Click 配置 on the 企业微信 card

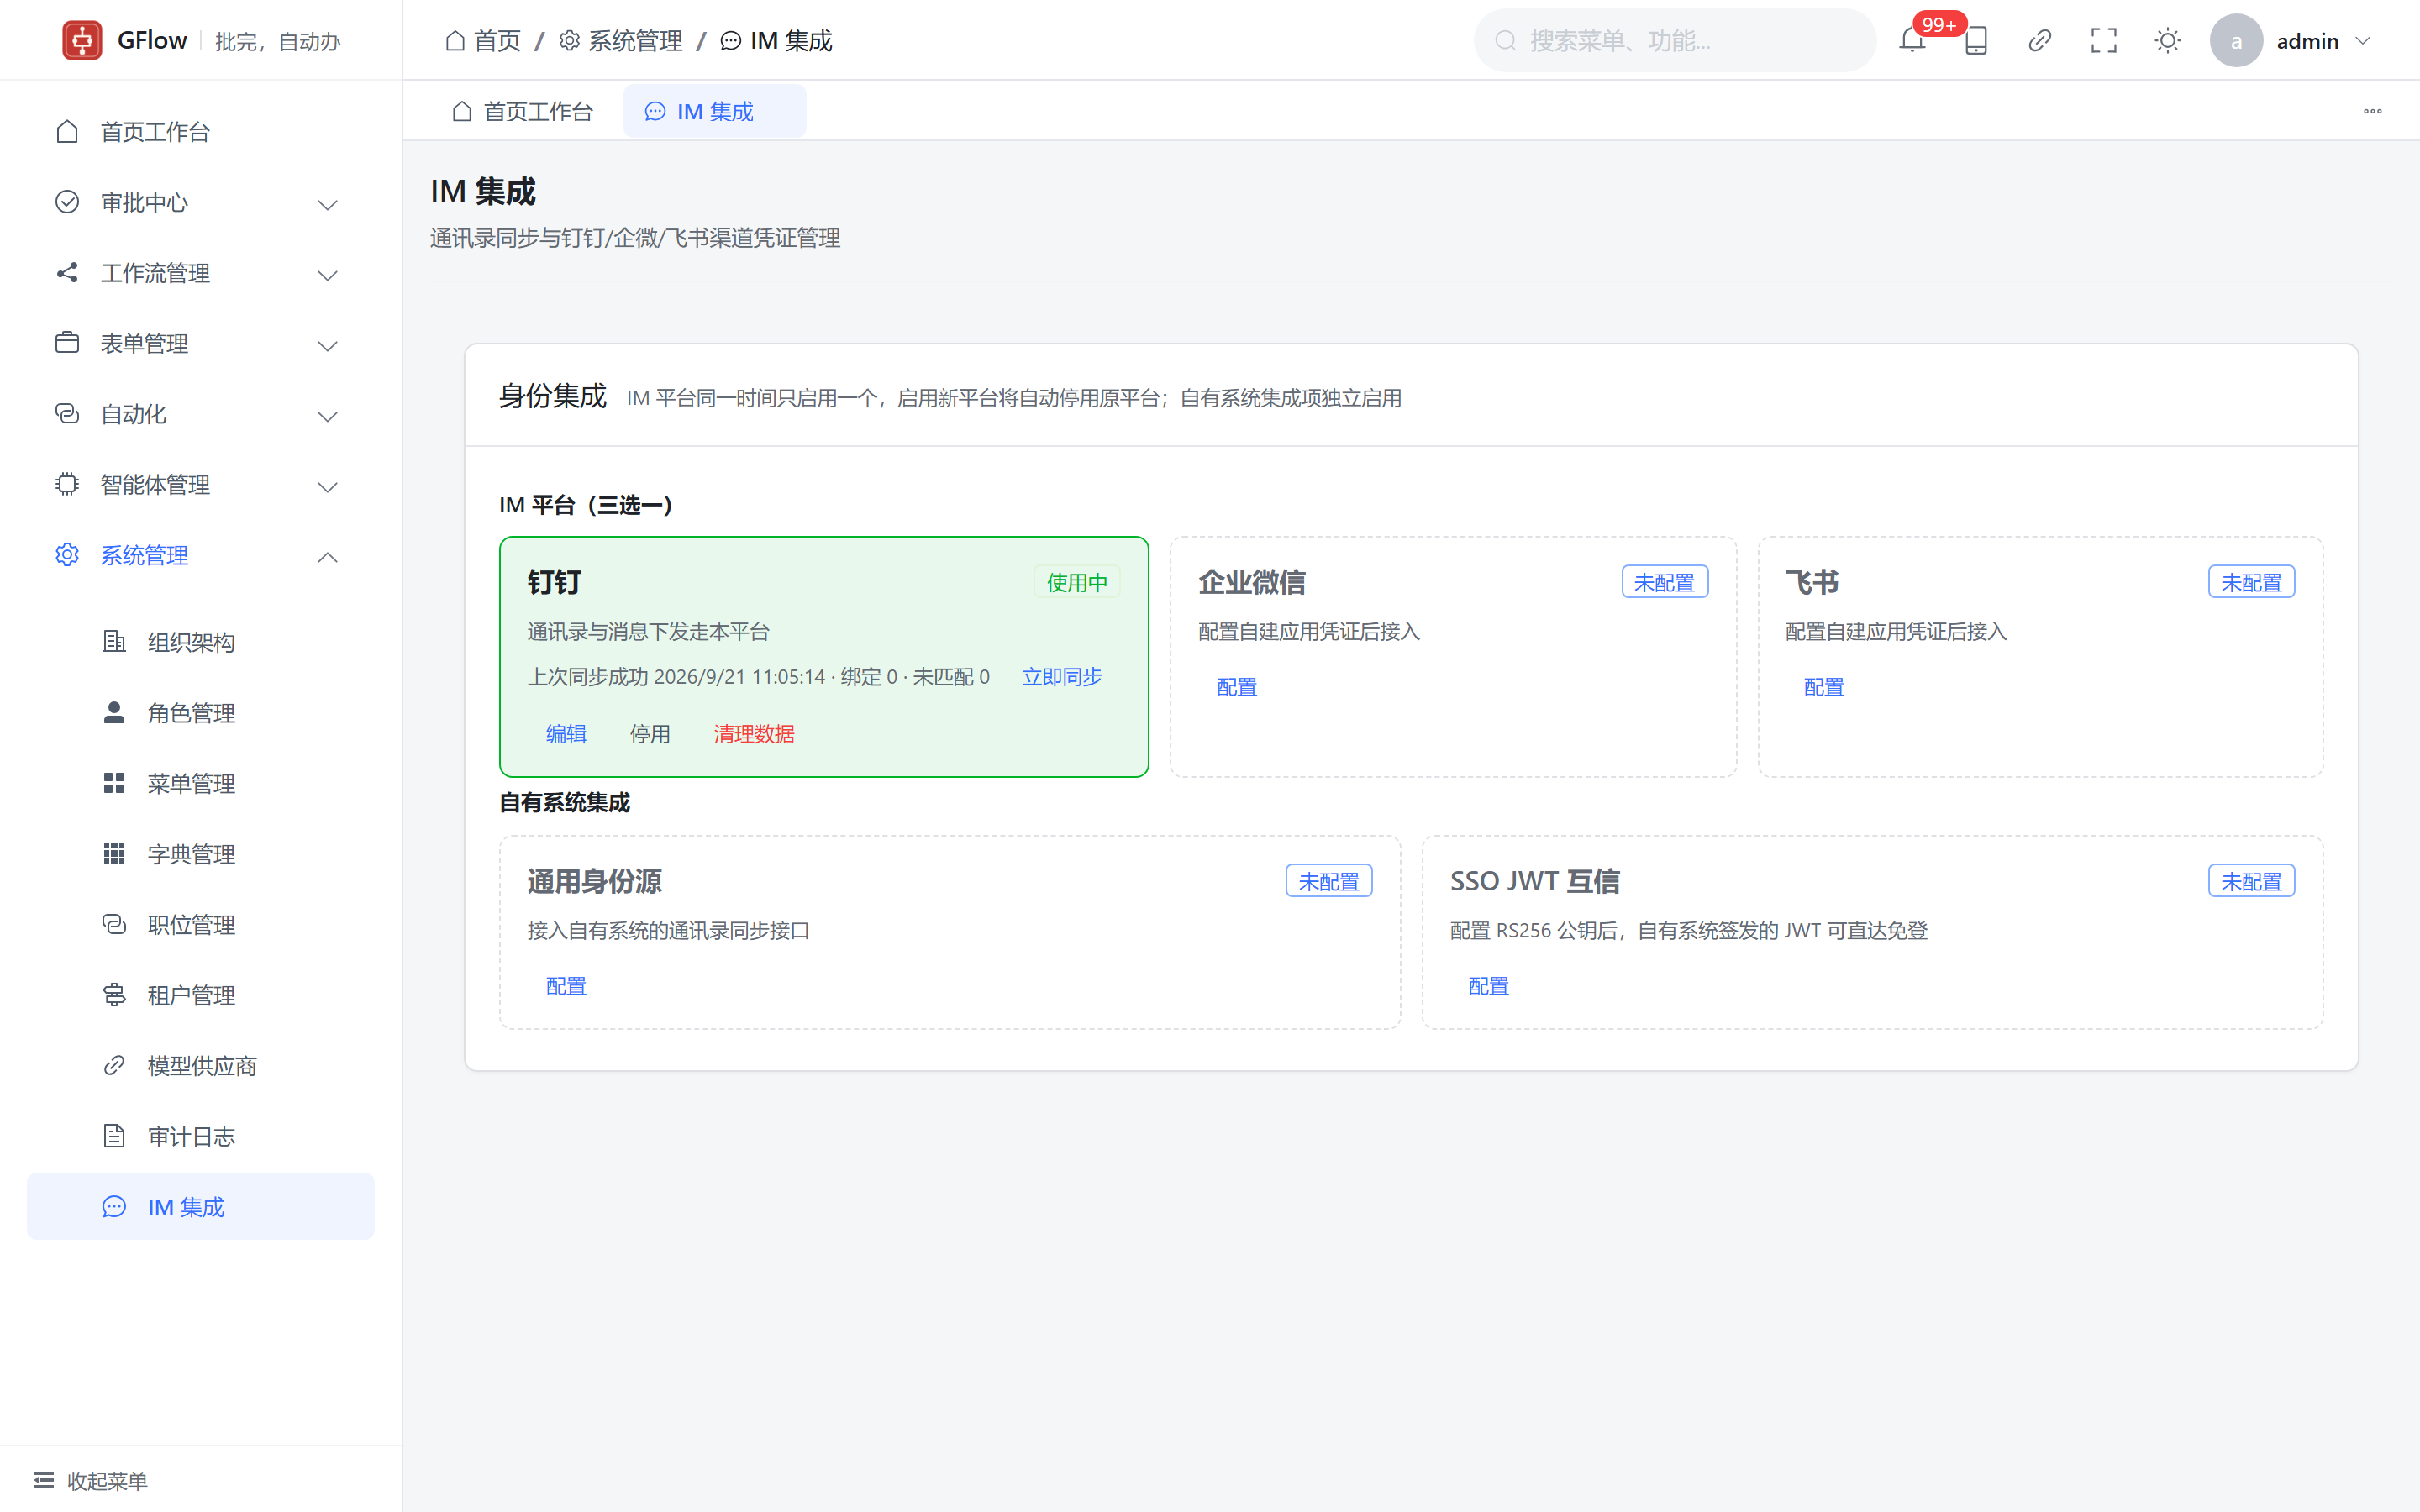(1237, 687)
